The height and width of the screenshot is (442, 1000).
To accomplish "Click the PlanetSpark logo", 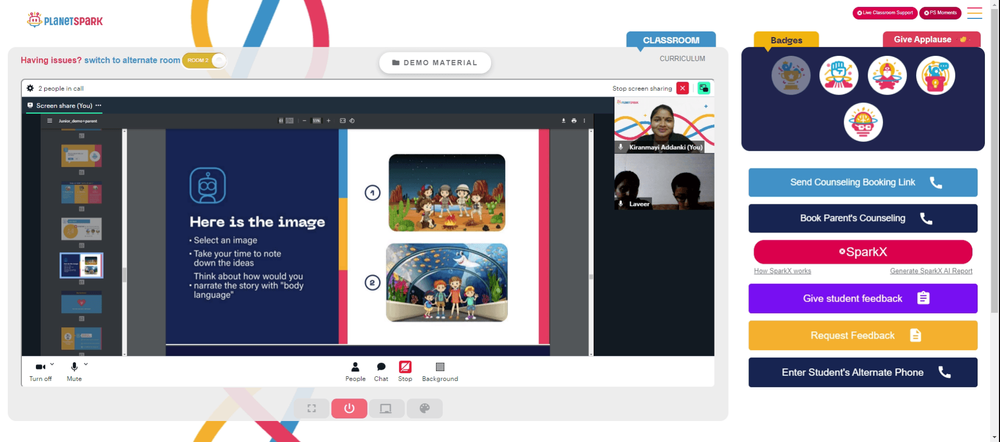I will coord(64,20).
